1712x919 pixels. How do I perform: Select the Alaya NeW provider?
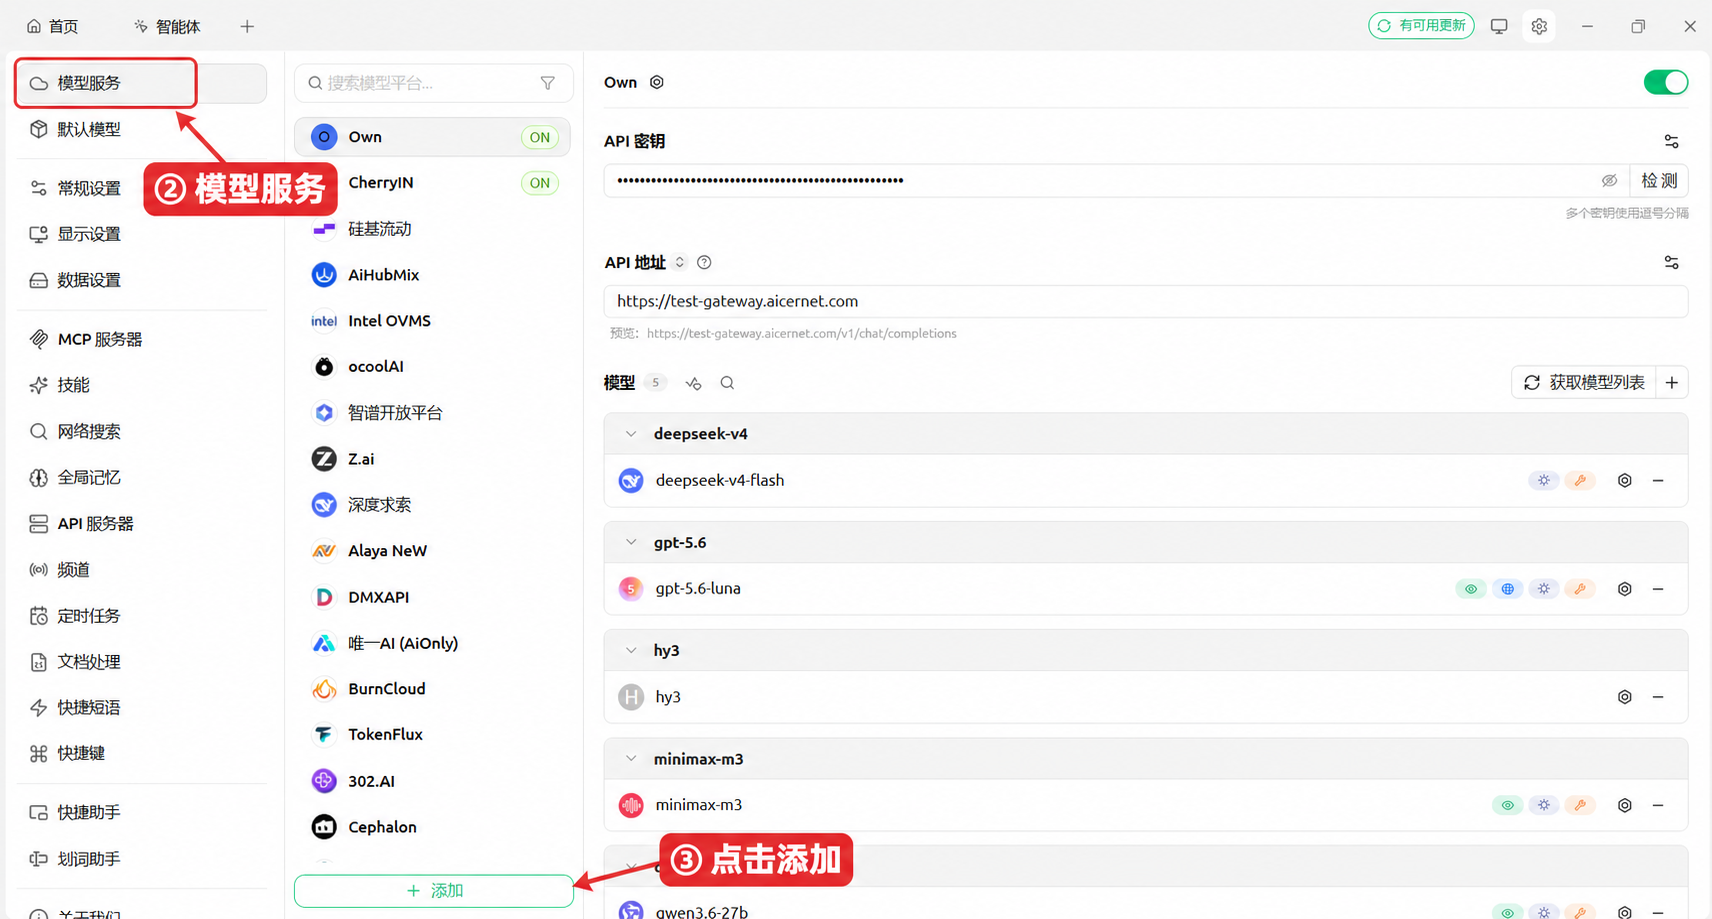pyautogui.click(x=432, y=551)
